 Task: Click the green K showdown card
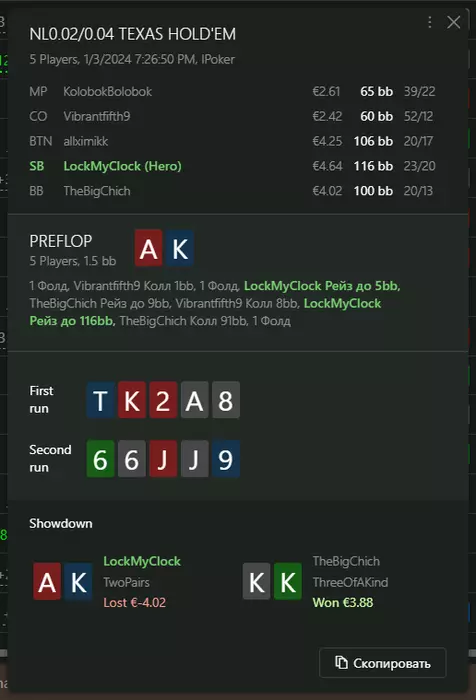pos(288,581)
